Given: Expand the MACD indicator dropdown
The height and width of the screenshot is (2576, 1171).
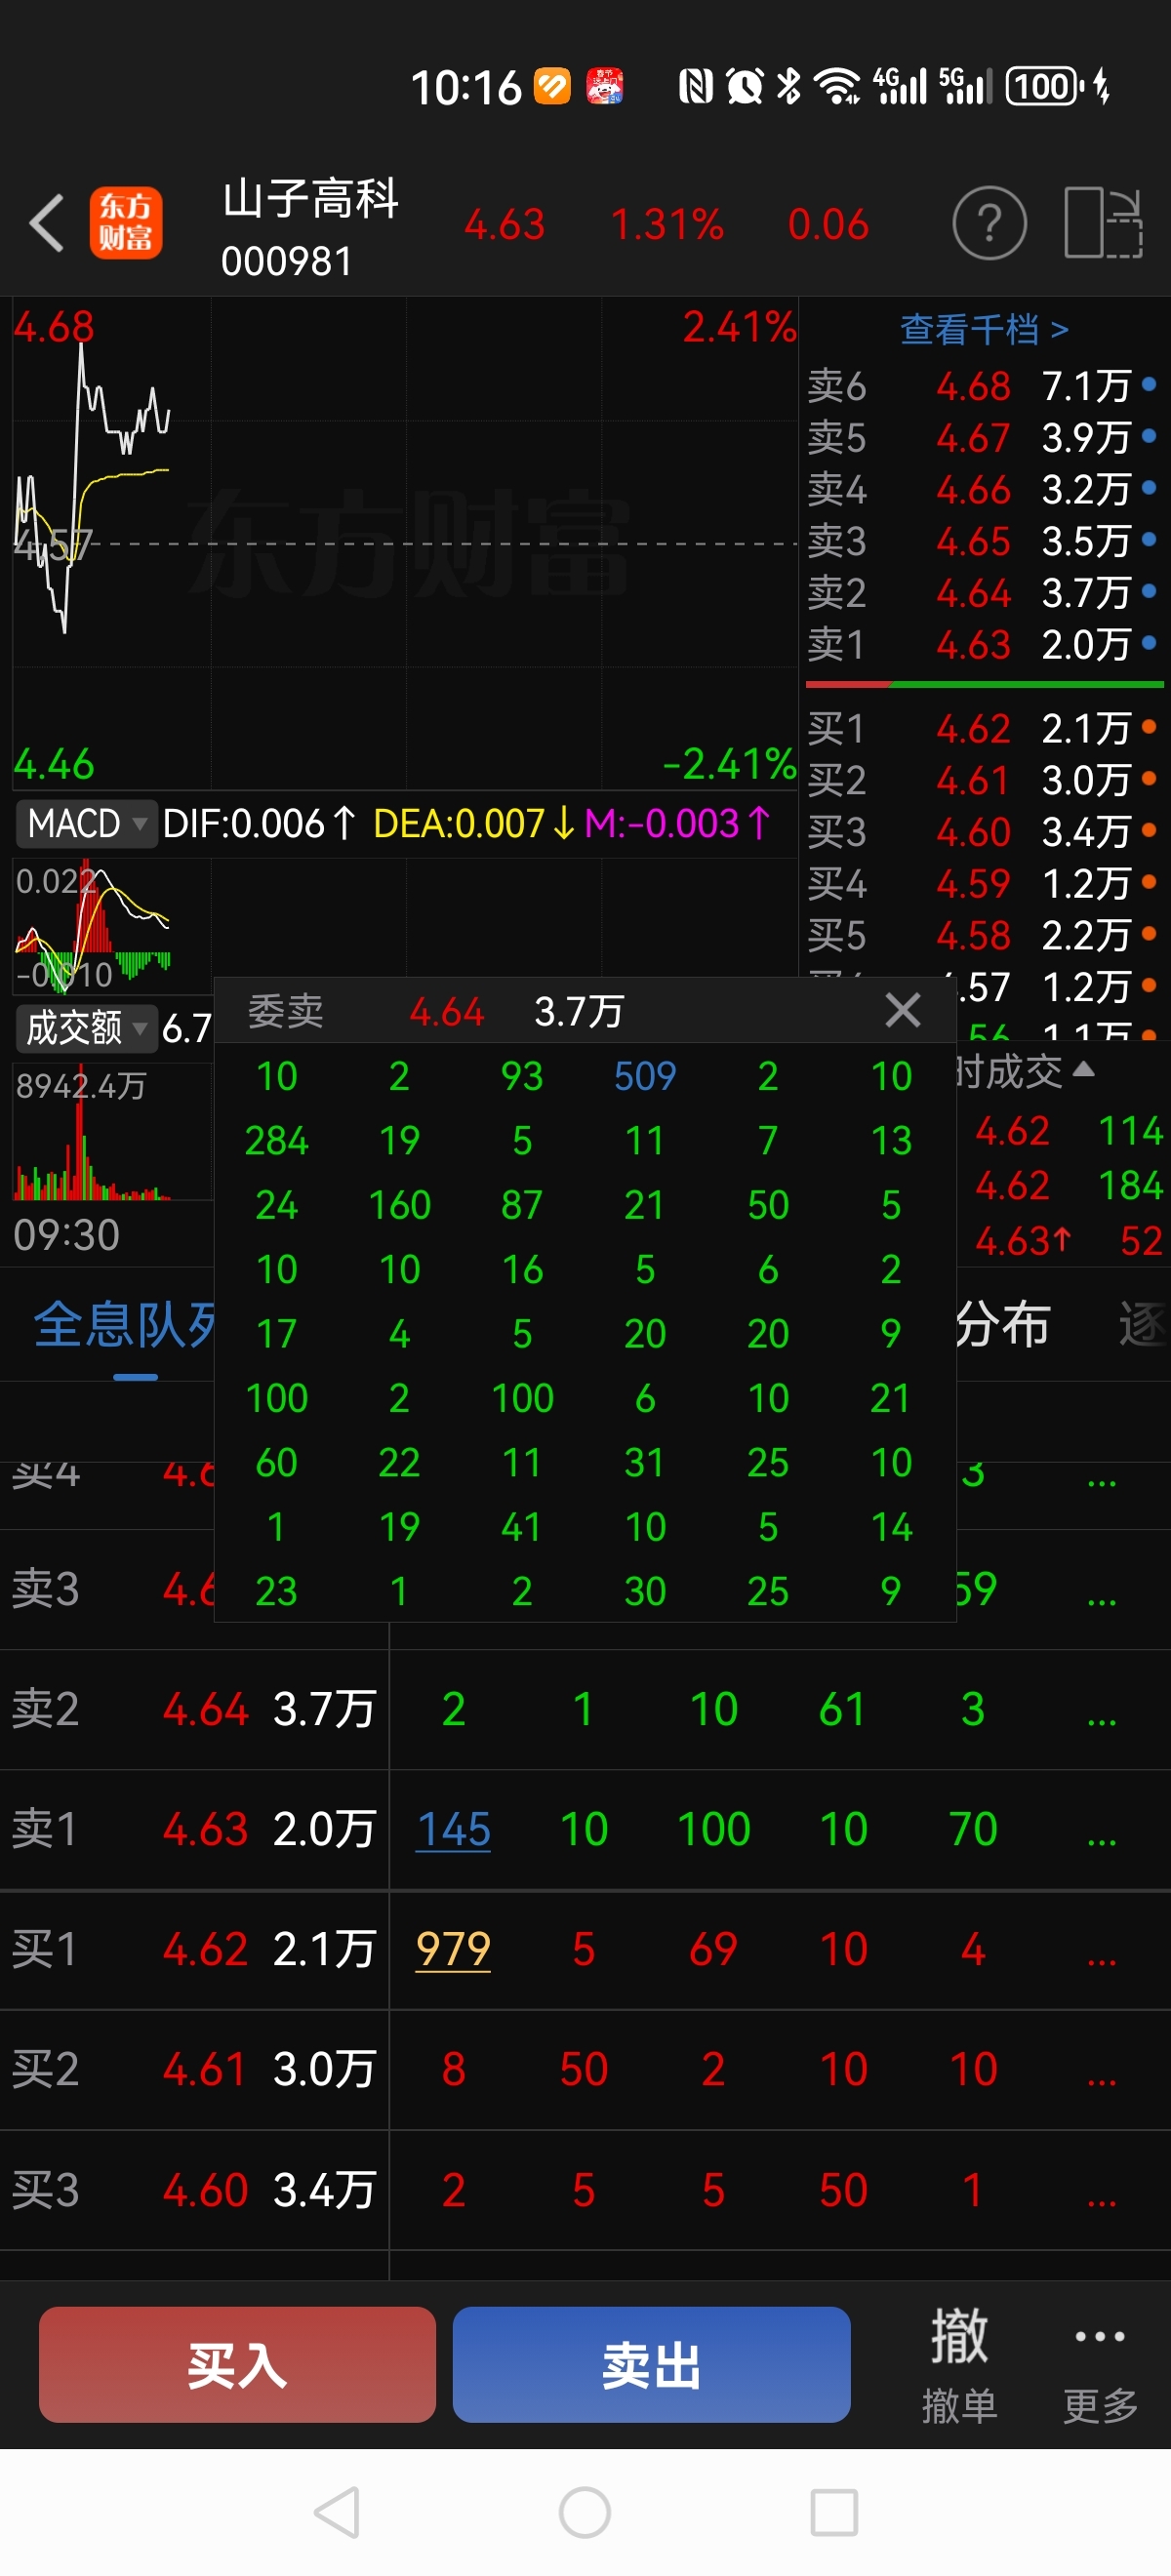Looking at the screenshot, I should tap(86, 824).
